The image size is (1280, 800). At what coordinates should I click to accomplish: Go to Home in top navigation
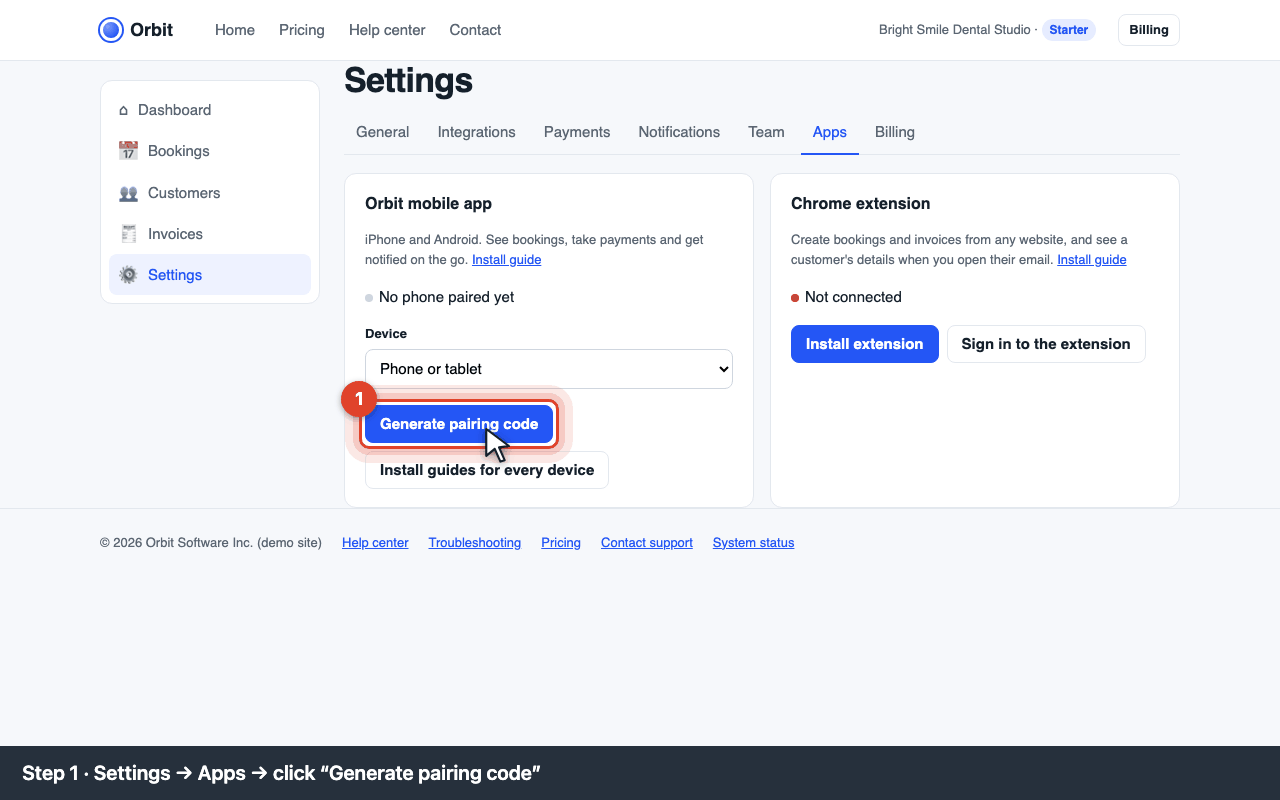pyautogui.click(x=235, y=30)
